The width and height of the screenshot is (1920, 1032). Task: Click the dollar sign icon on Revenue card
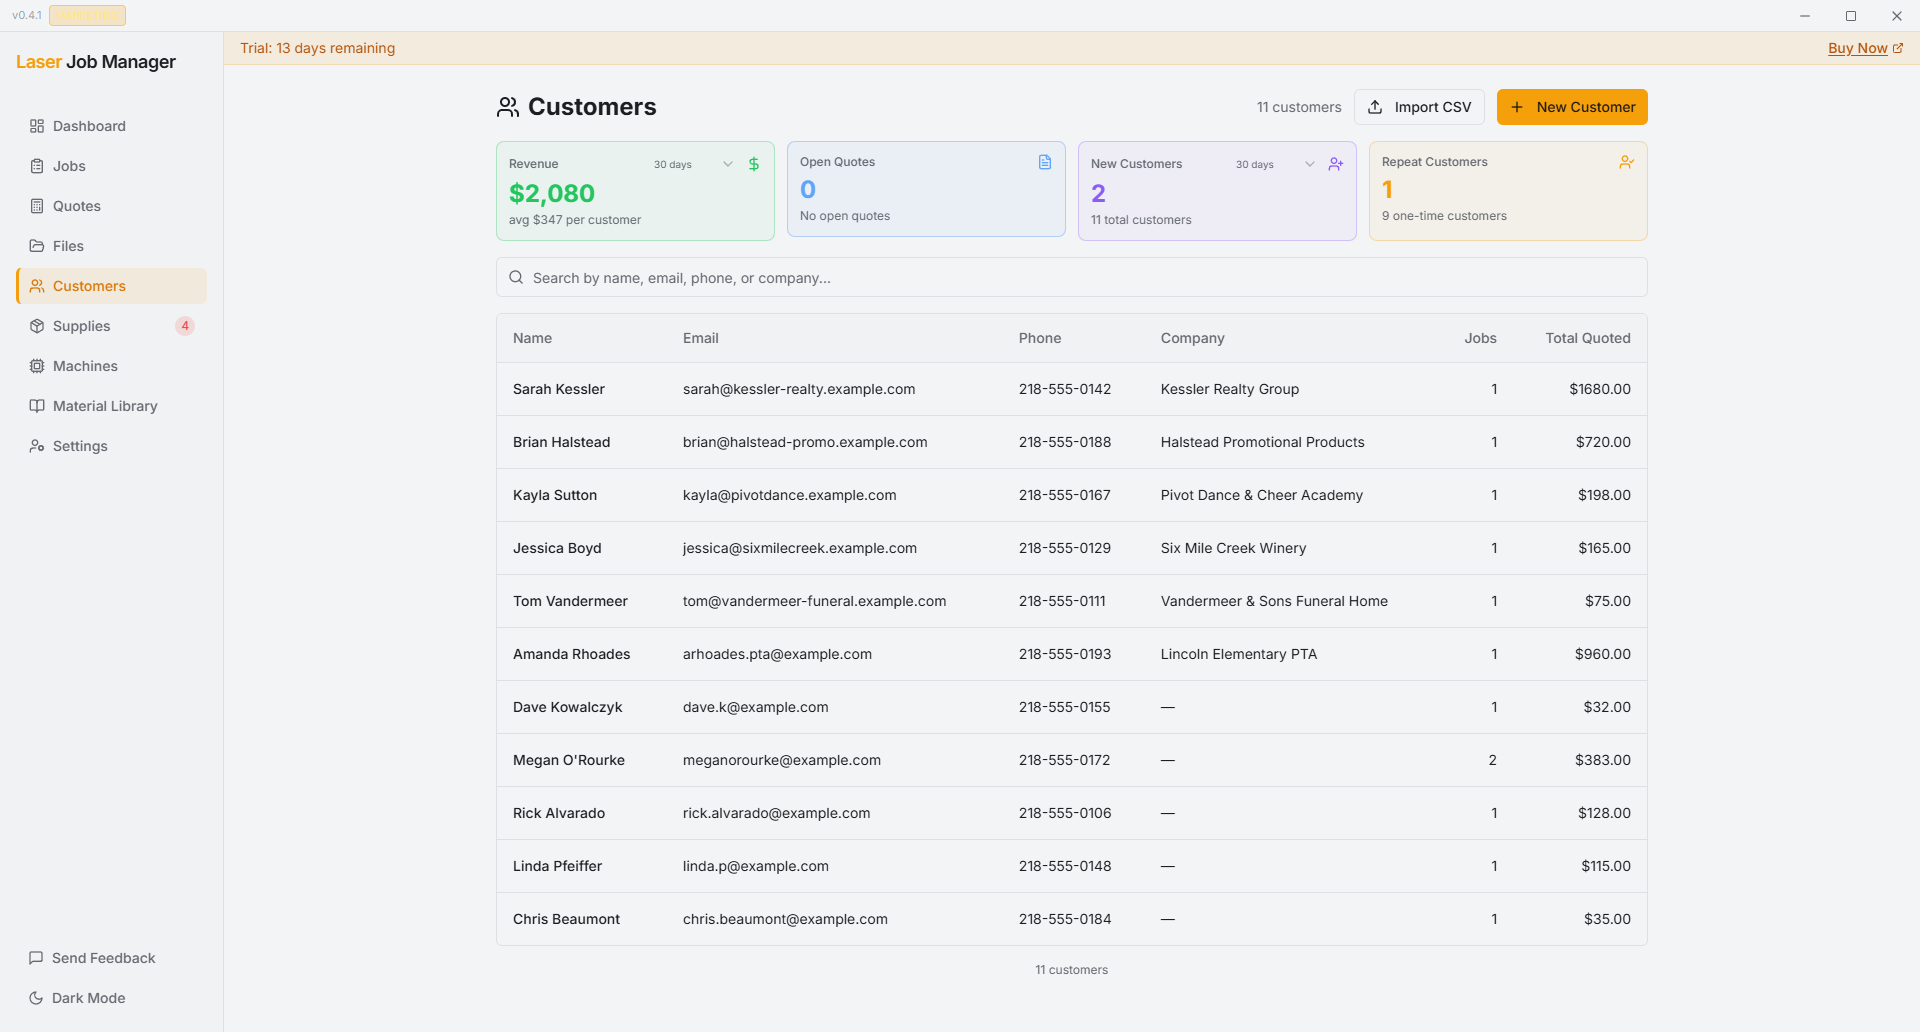click(753, 163)
